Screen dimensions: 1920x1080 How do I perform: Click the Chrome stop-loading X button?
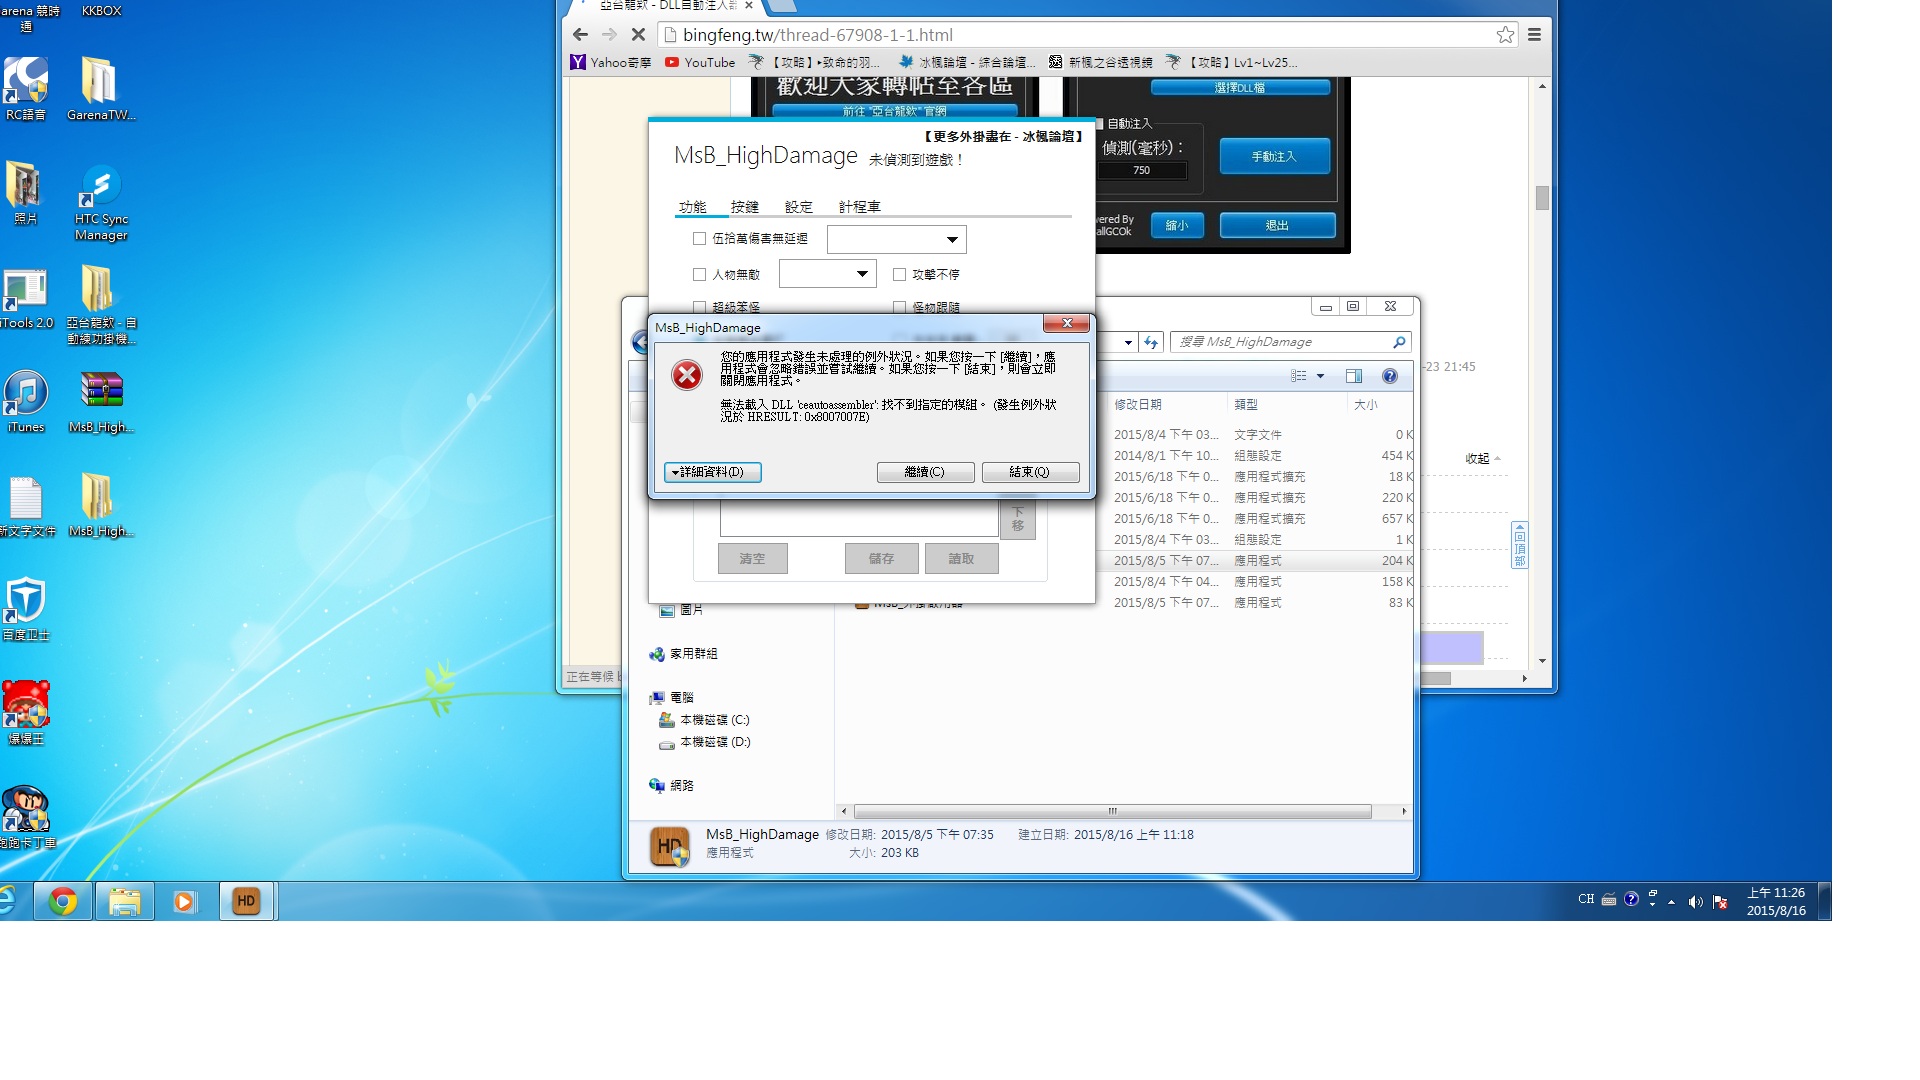(638, 35)
